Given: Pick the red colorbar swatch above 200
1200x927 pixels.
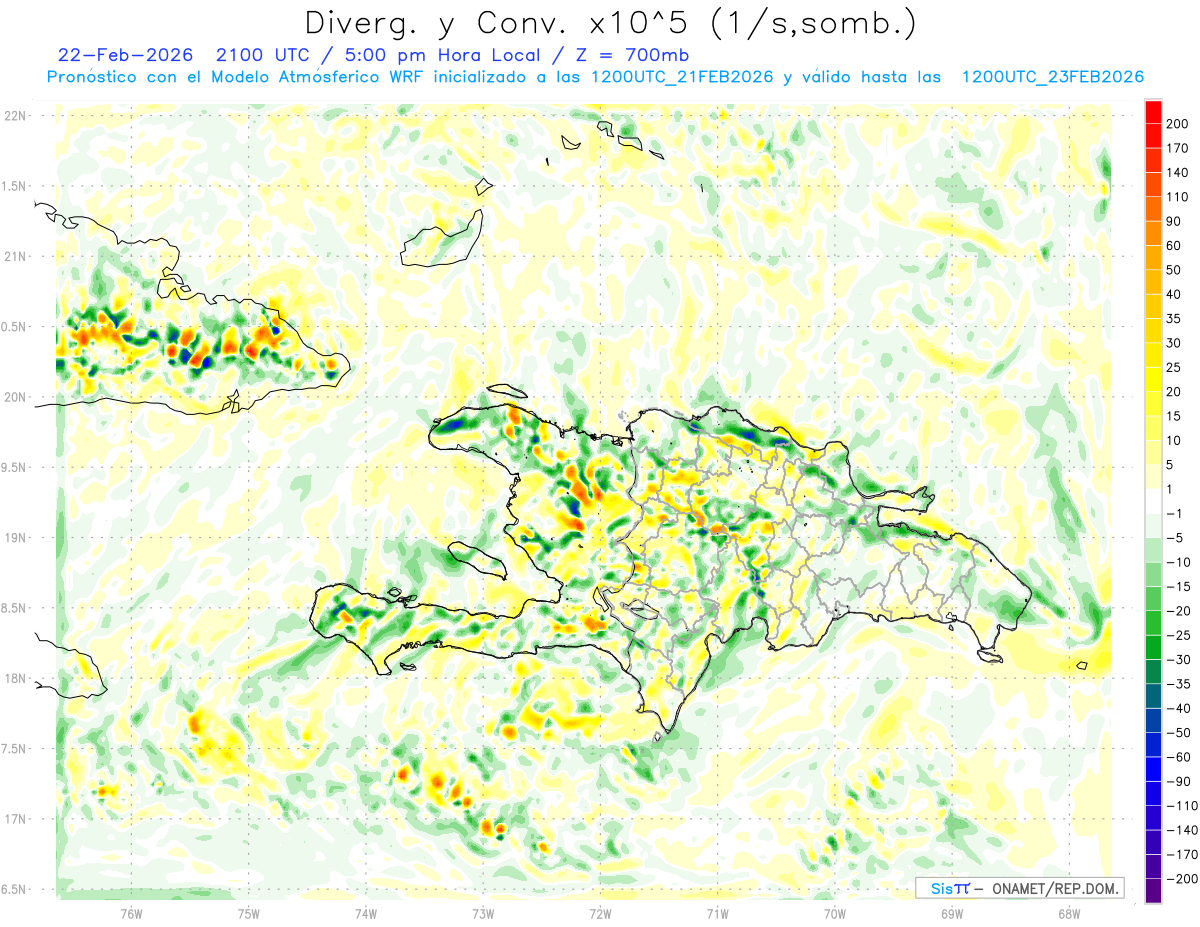Looking at the screenshot, I should click(x=1153, y=111).
